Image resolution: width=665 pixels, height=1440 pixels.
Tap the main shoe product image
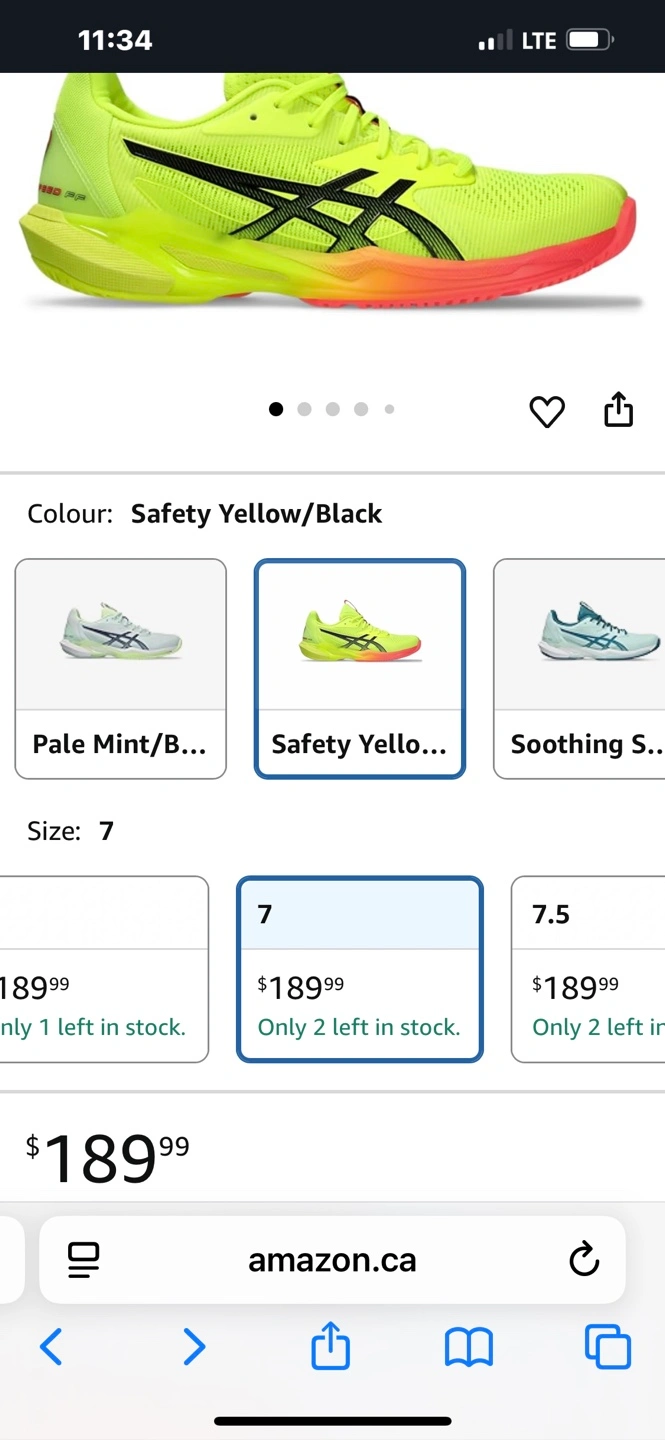click(330, 190)
